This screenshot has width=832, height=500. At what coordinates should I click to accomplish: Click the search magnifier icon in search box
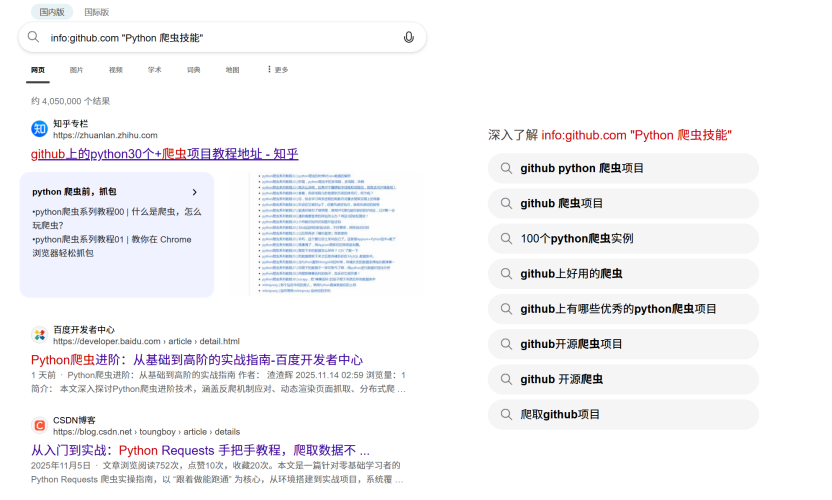(33, 37)
